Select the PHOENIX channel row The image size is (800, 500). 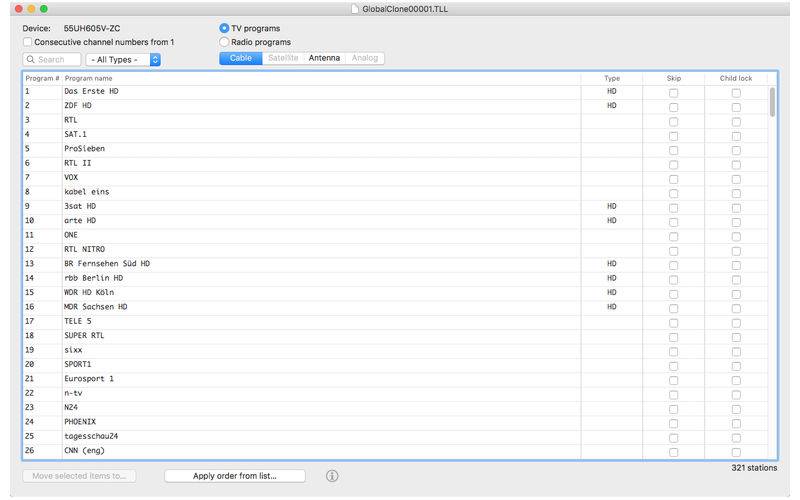point(395,422)
